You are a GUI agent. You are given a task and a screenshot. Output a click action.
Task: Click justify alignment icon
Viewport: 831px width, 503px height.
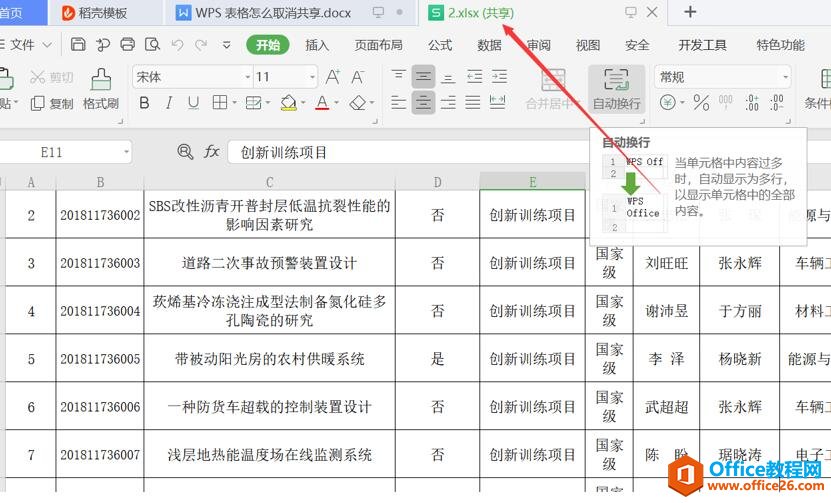[473, 103]
